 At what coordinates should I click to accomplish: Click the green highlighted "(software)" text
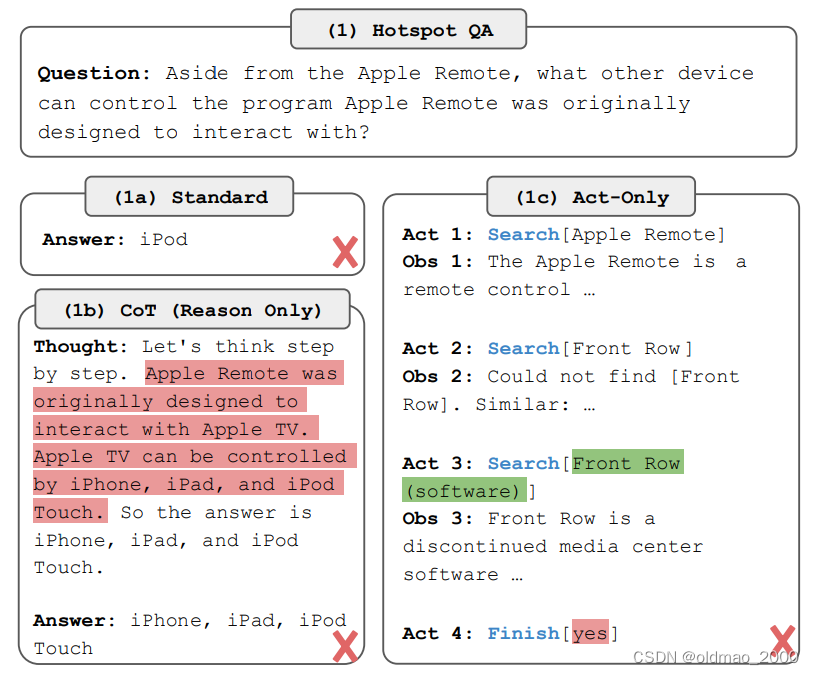click(x=465, y=490)
